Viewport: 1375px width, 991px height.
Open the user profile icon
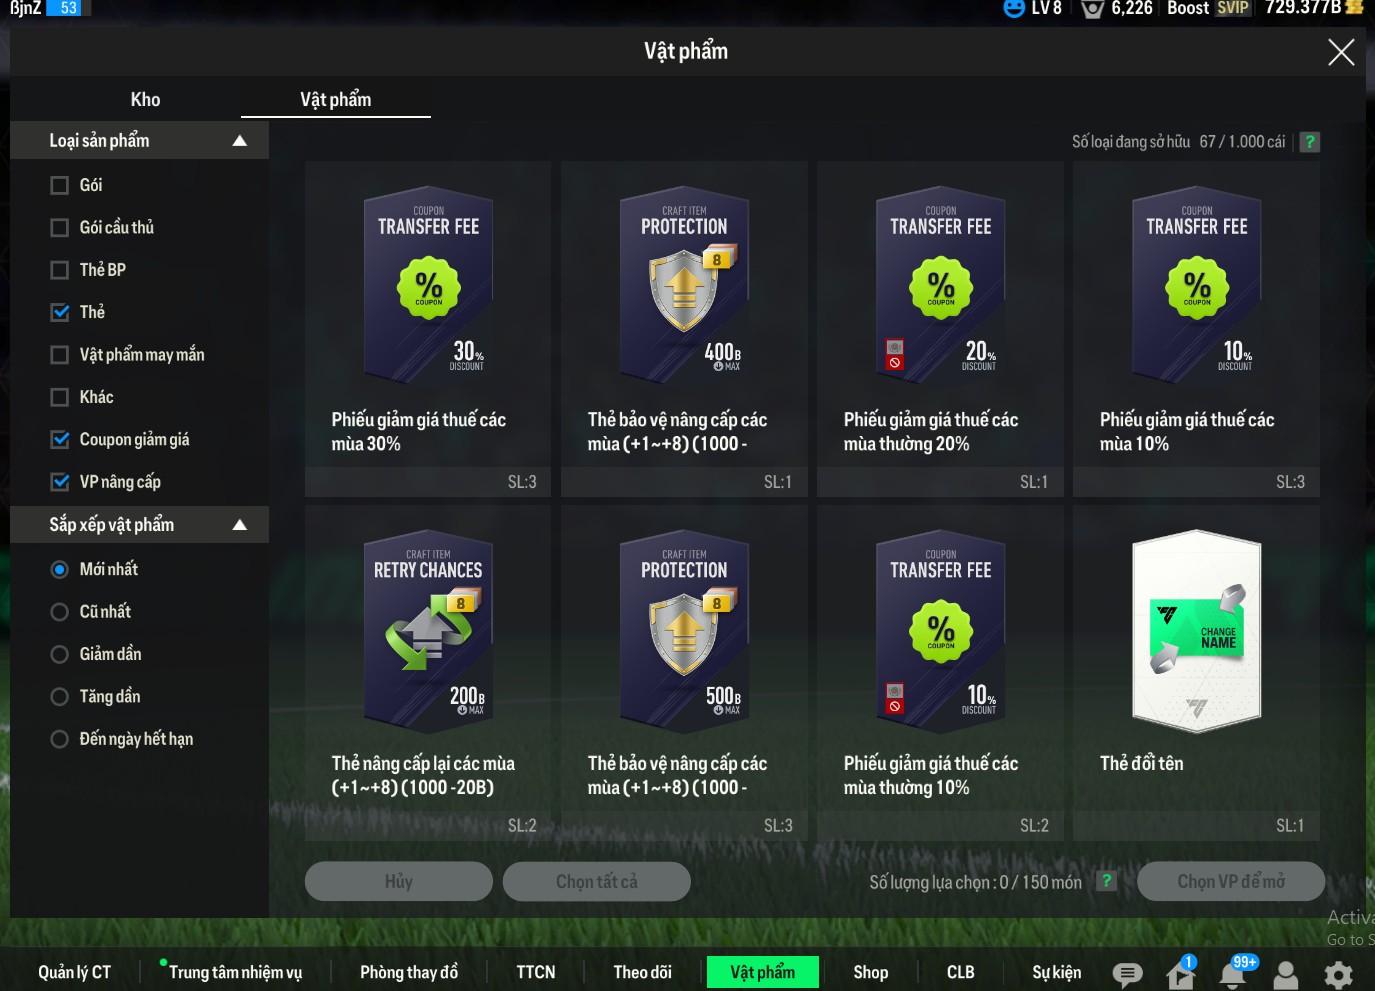[1286, 974]
